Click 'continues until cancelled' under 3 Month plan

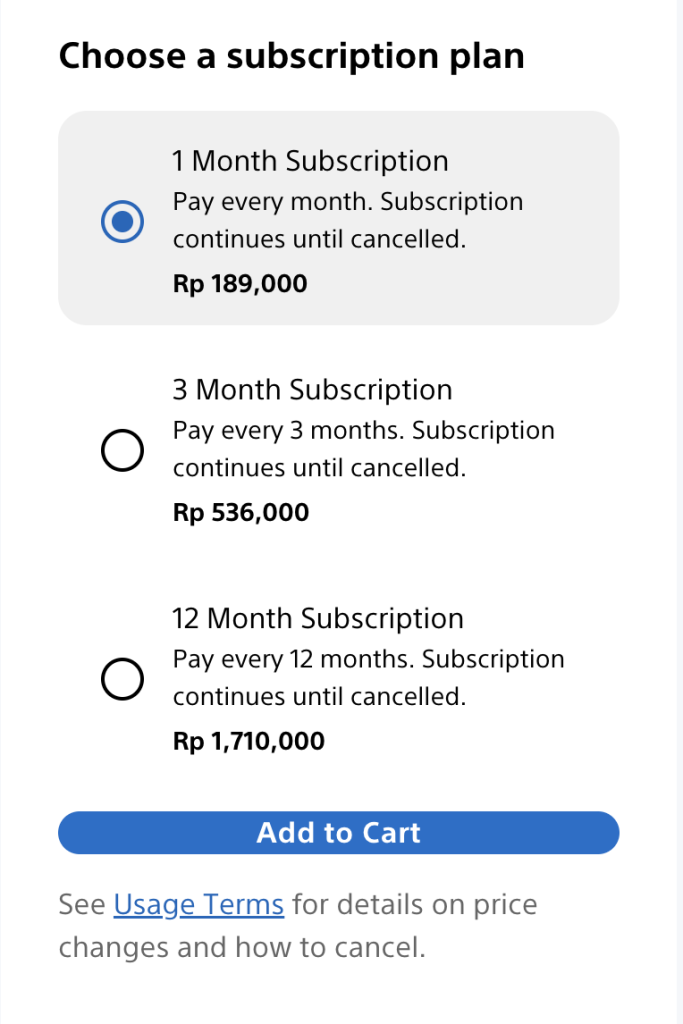pyautogui.click(x=319, y=468)
